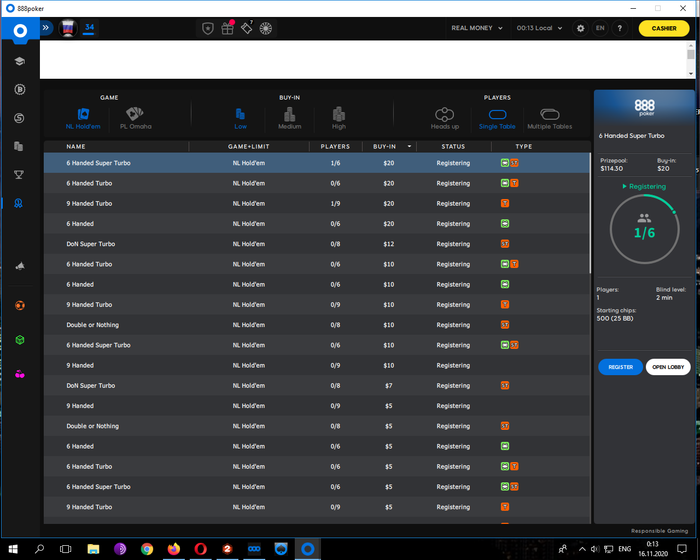Open Opera from the taskbar

[x=200, y=549]
